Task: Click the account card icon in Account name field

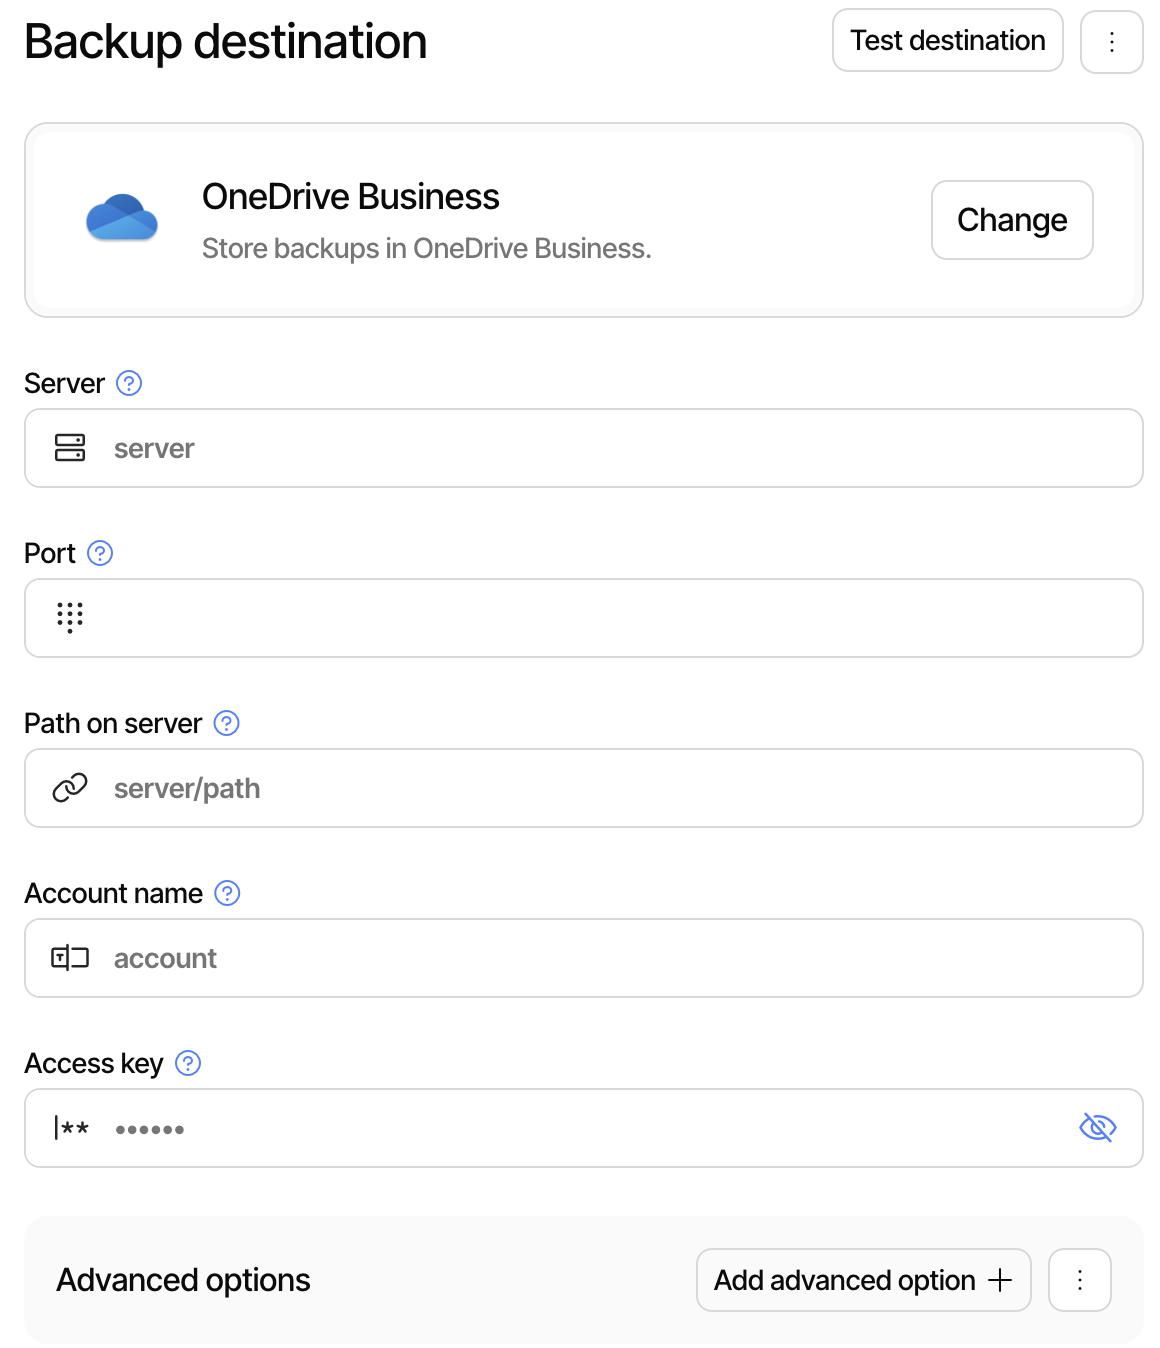Action: click(x=70, y=958)
